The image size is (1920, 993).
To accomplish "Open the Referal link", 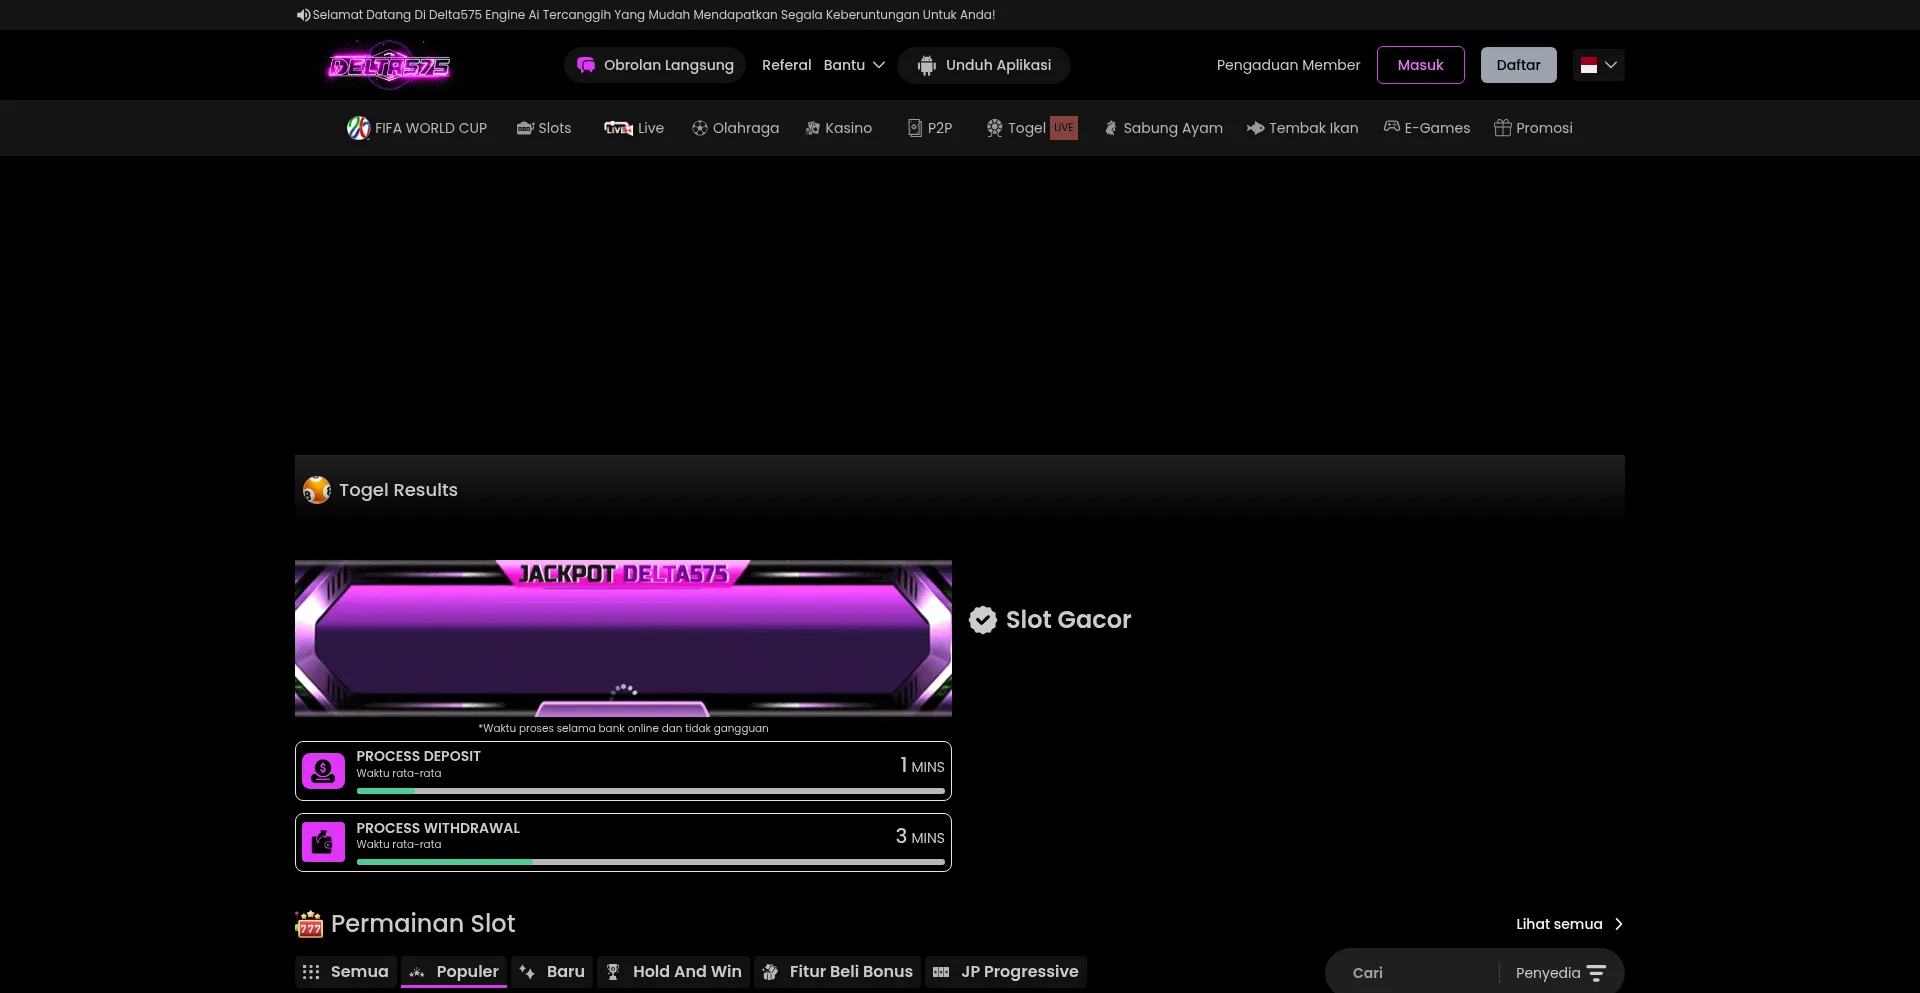I will pos(787,65).
